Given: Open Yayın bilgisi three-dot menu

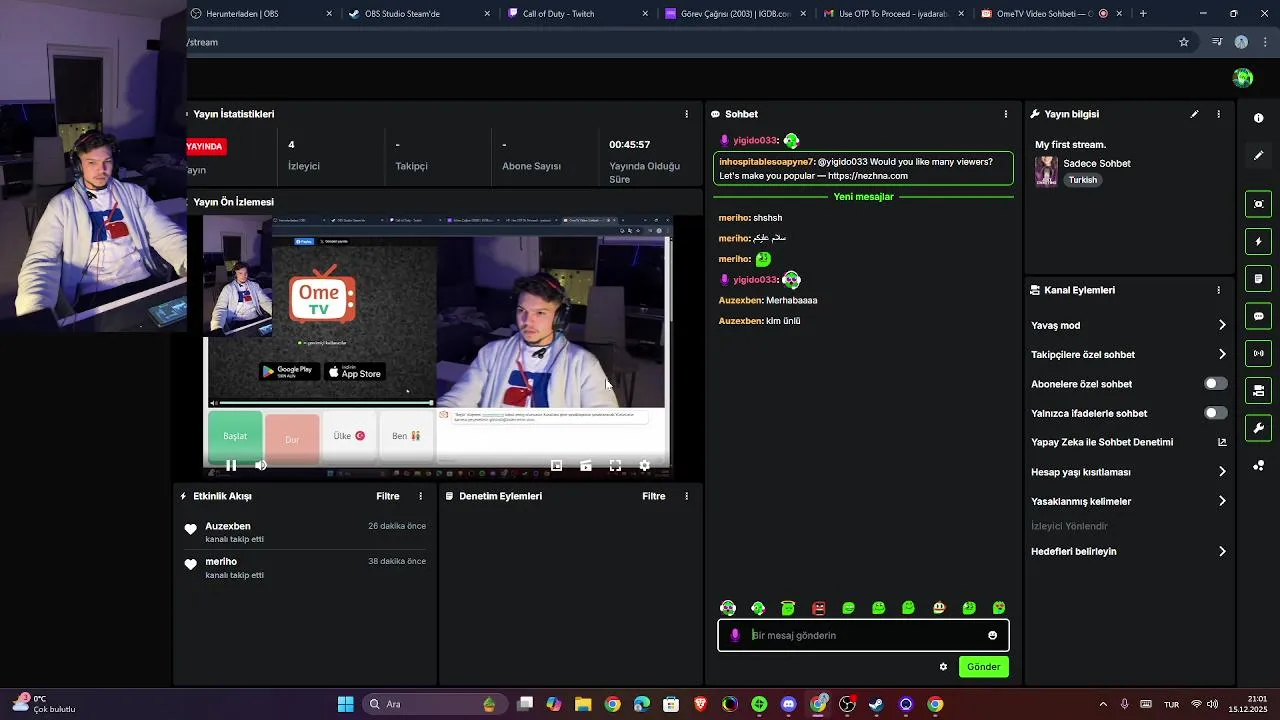Looking at the screenshot, I should click(x=1218, y=114).
